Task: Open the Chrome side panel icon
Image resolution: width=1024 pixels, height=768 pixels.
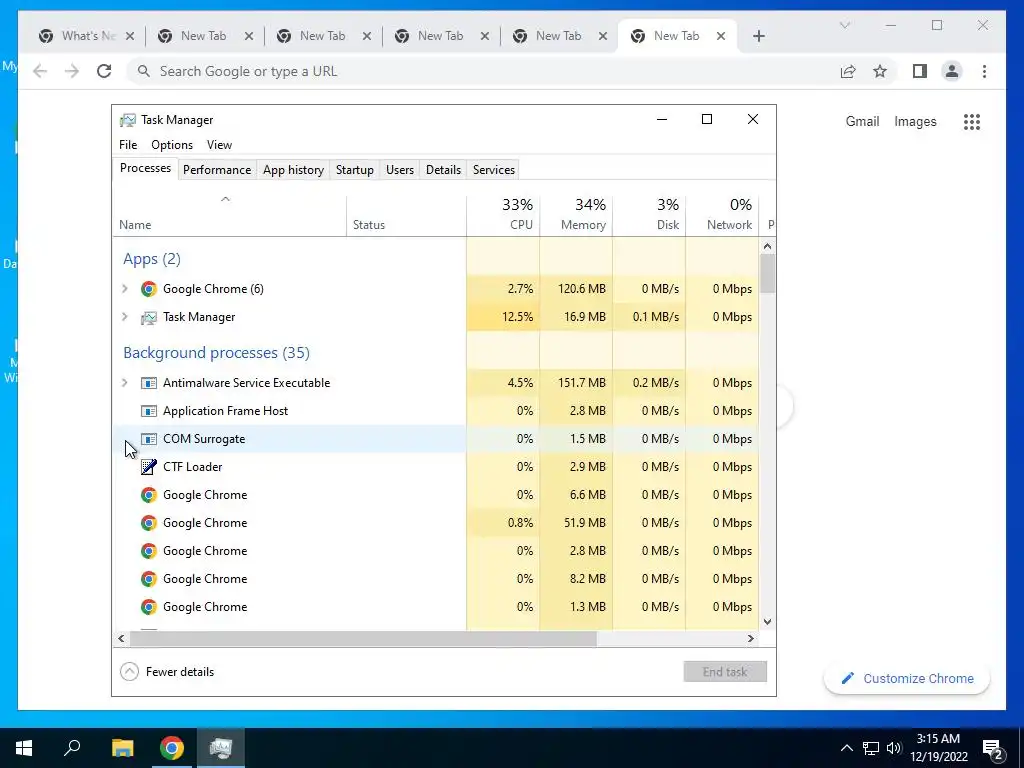Action: 920,71
